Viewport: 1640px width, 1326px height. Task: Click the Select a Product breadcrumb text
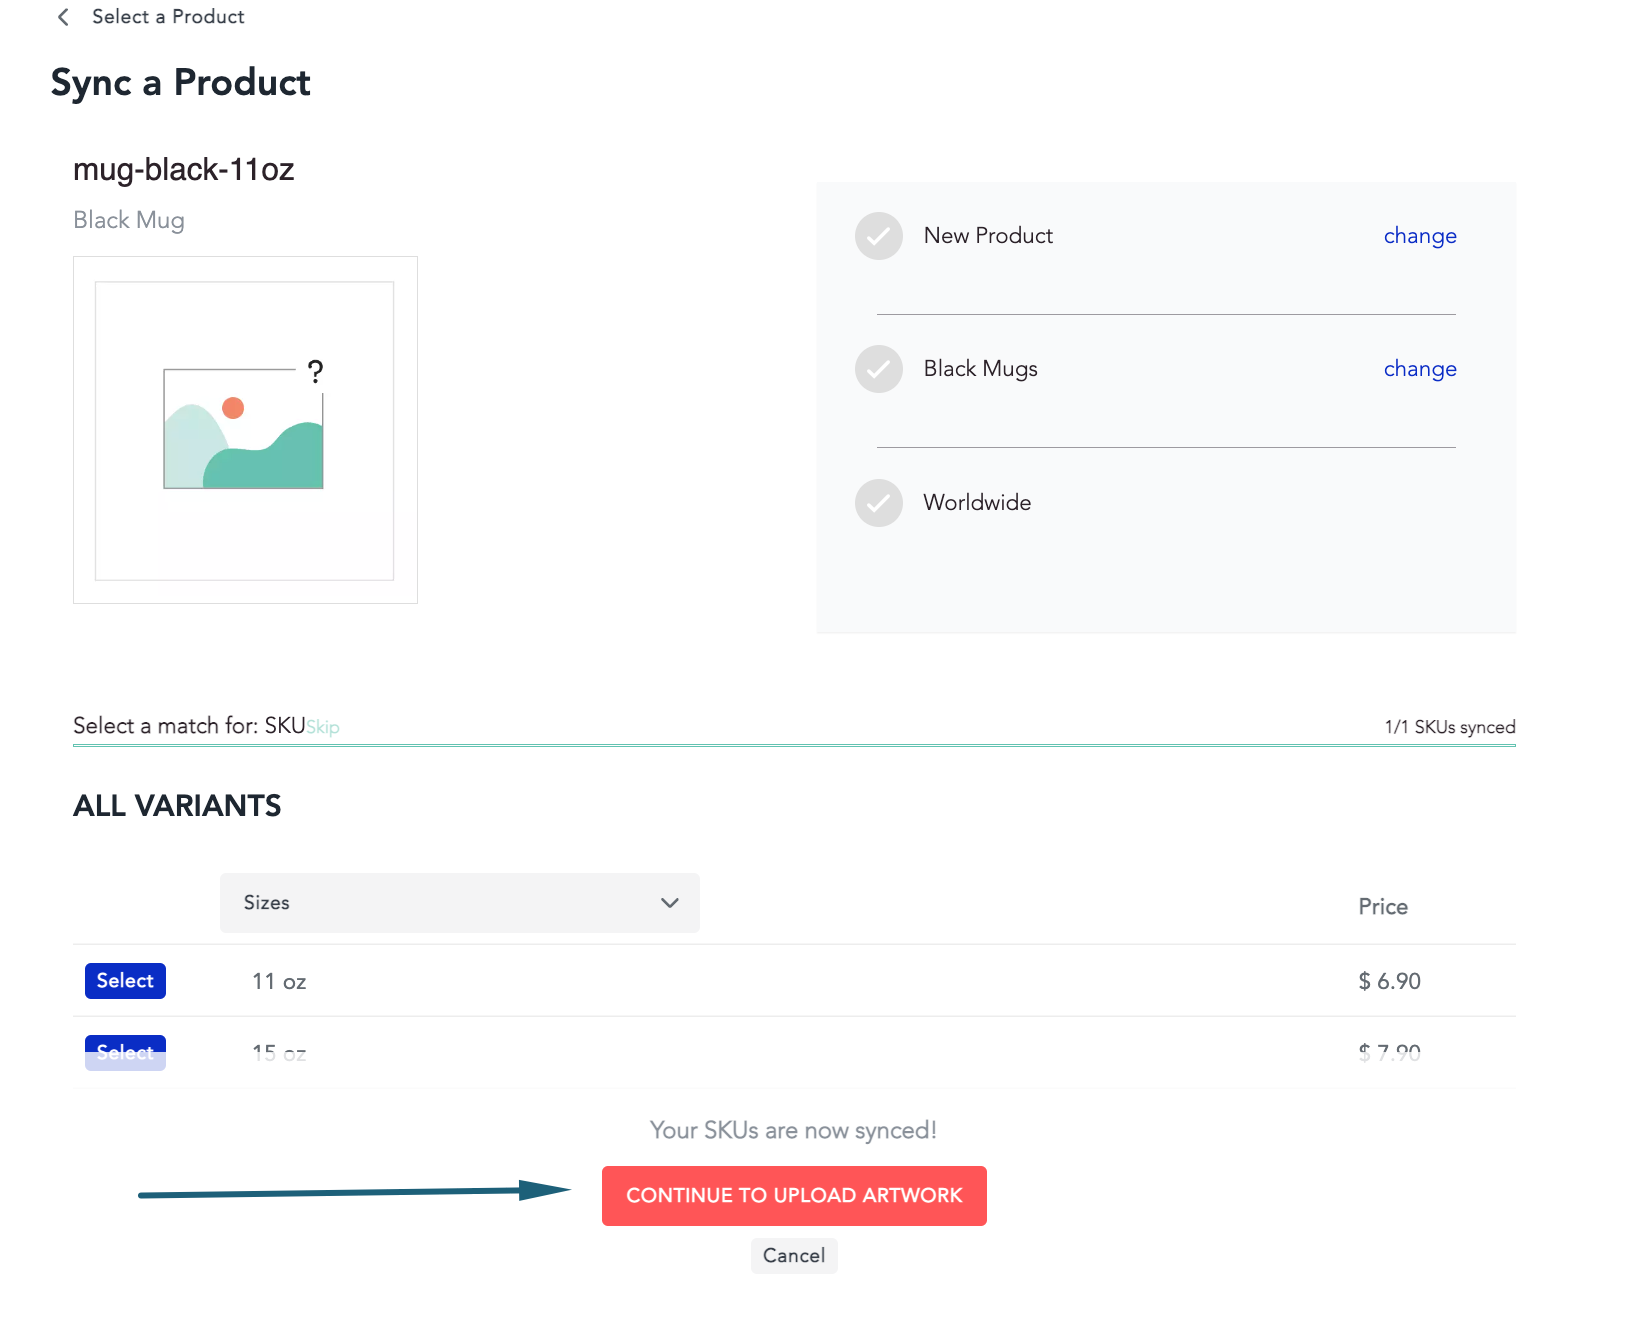168,17
